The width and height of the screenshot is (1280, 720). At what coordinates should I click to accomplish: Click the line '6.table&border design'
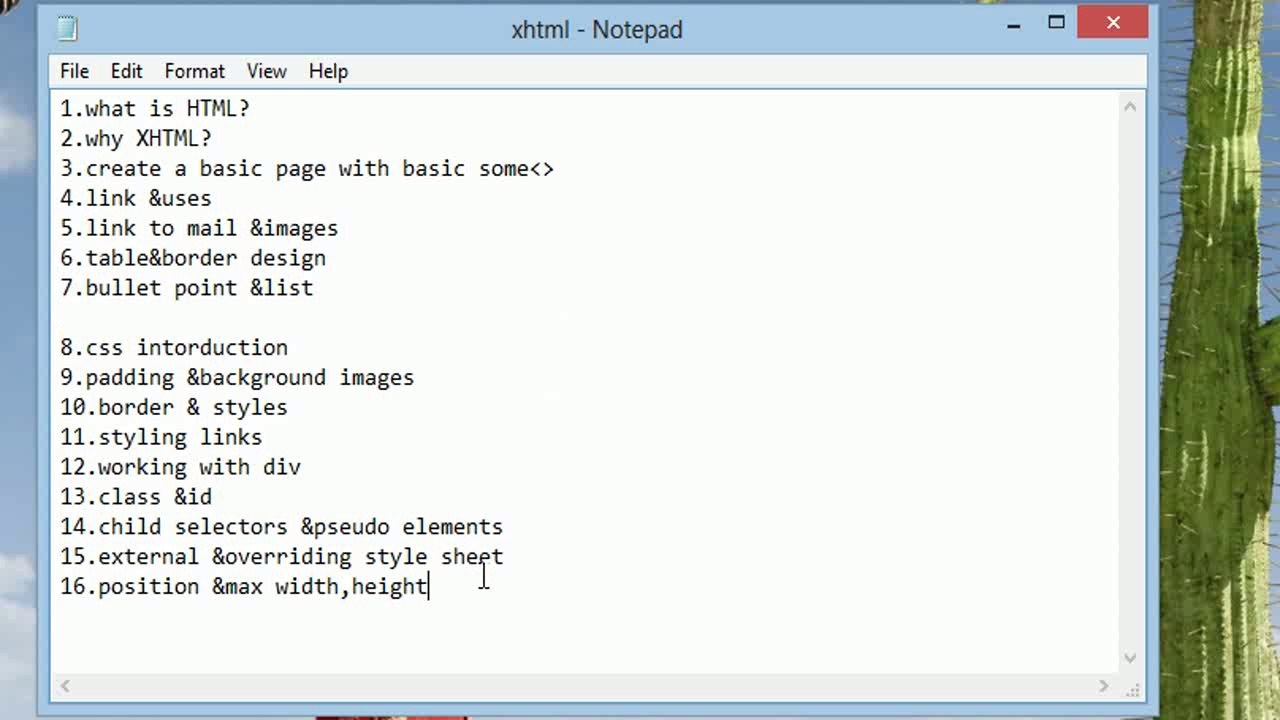[x=192, y=258]
